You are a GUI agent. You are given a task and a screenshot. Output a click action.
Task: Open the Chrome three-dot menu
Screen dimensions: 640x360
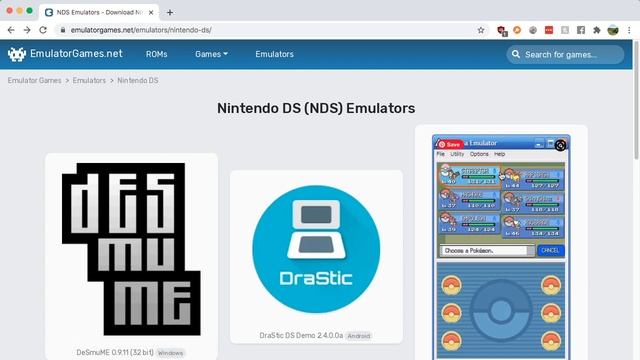(x=629, y=30)
